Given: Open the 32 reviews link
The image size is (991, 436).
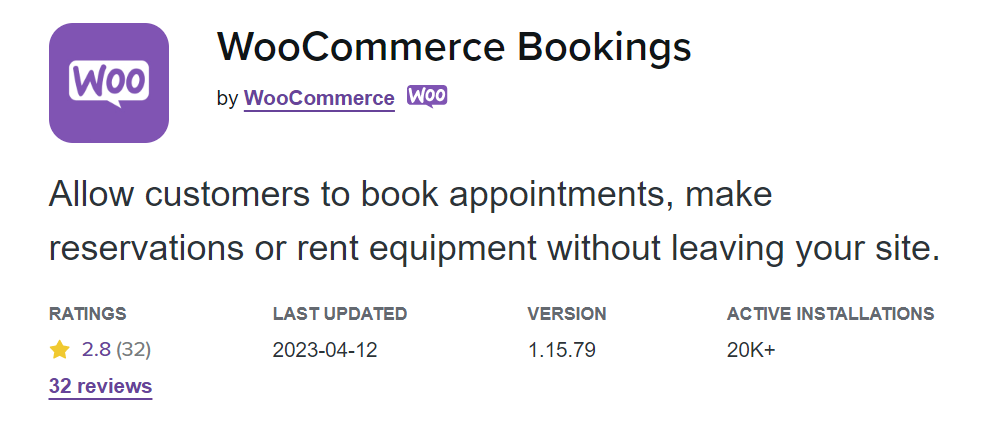Looking at the screenshot, I should pyautogui.click(x=100, y=386).
